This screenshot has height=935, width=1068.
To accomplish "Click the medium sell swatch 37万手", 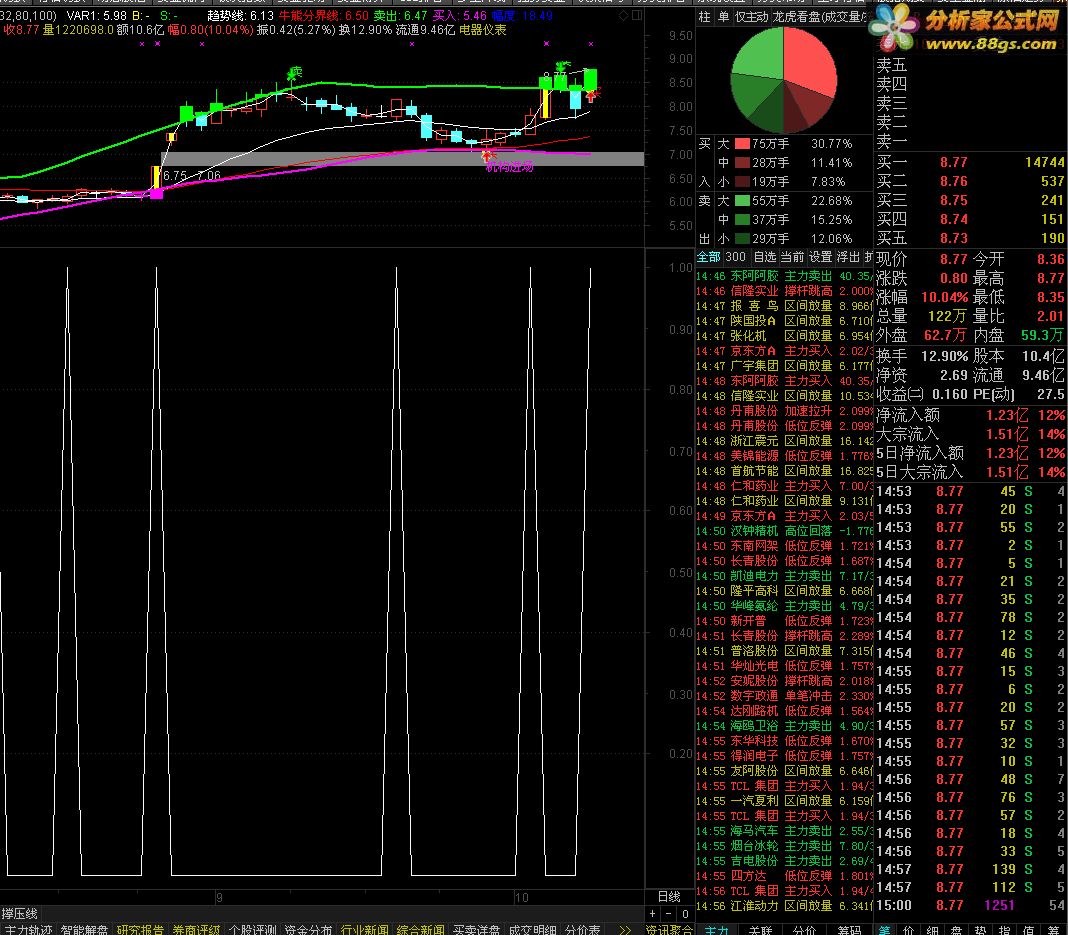I will pos(742,220).
